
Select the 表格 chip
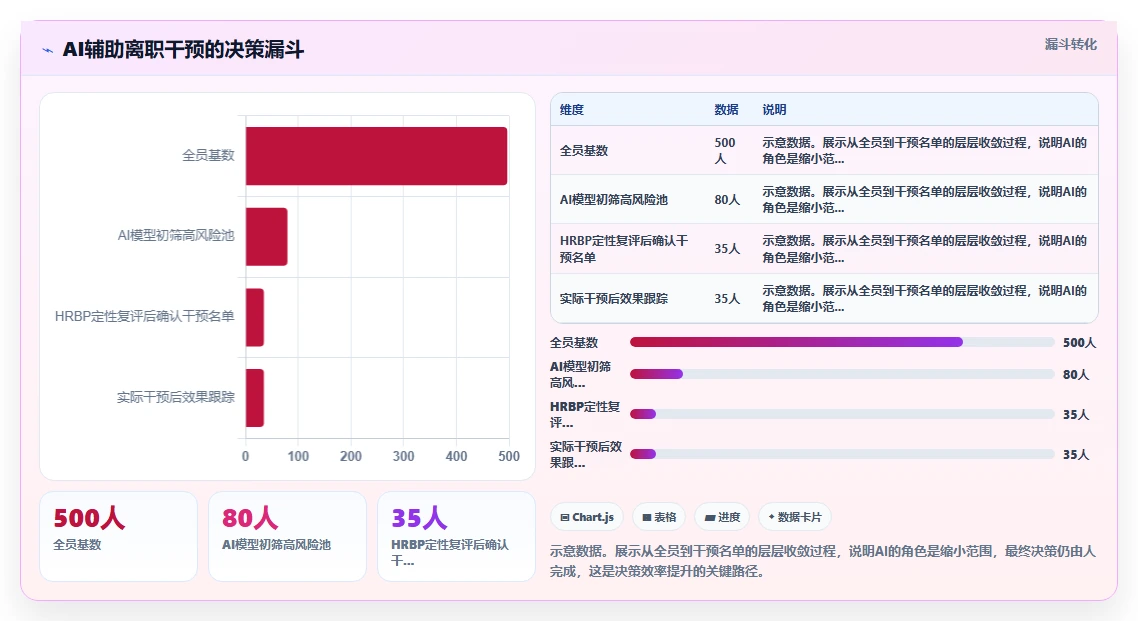[658, 517]
